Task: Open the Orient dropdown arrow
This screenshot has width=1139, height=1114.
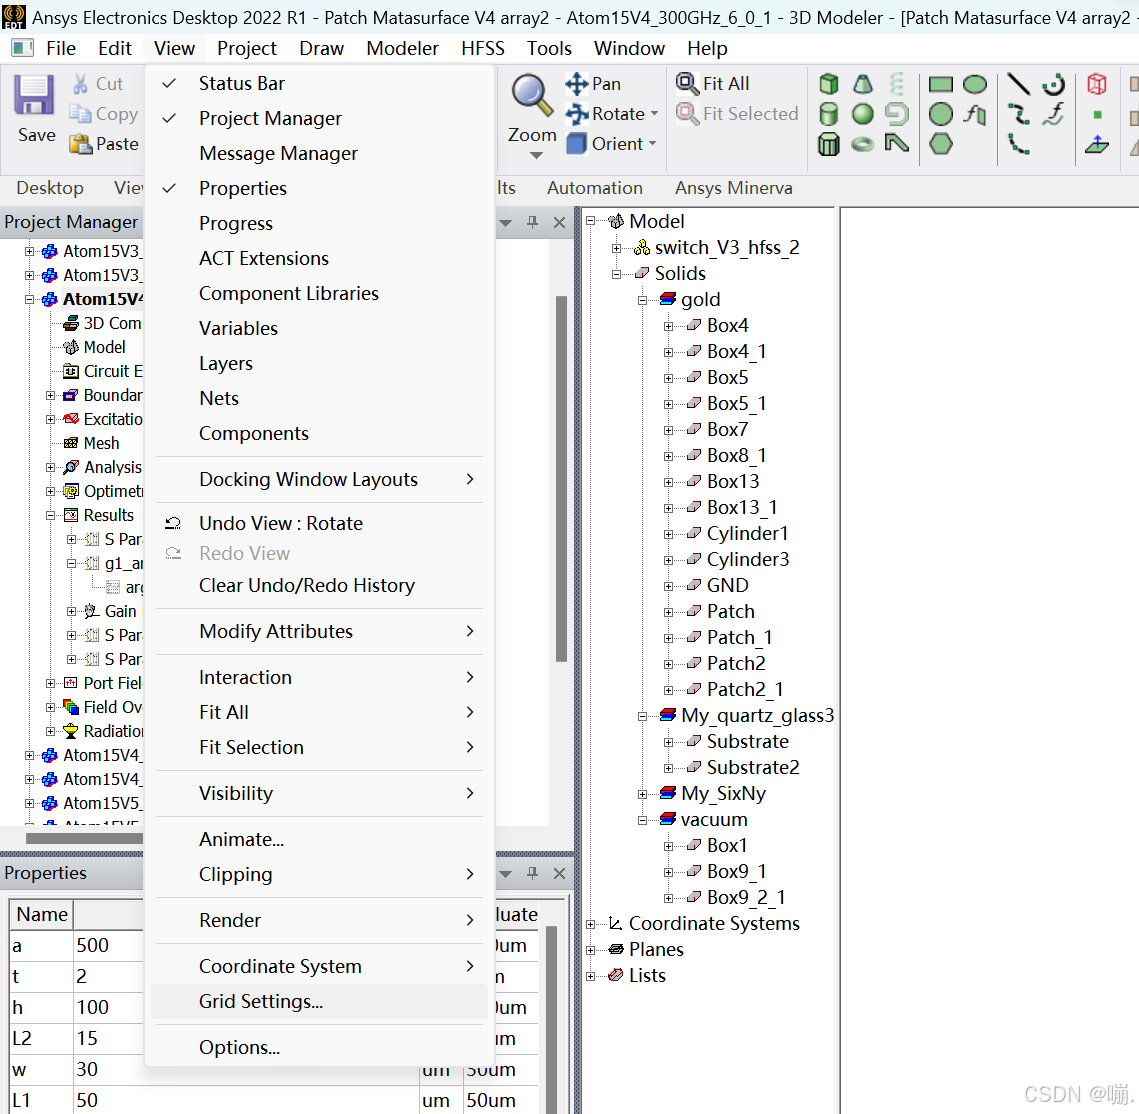Action: pyautogui.click(x=652, y=144)
